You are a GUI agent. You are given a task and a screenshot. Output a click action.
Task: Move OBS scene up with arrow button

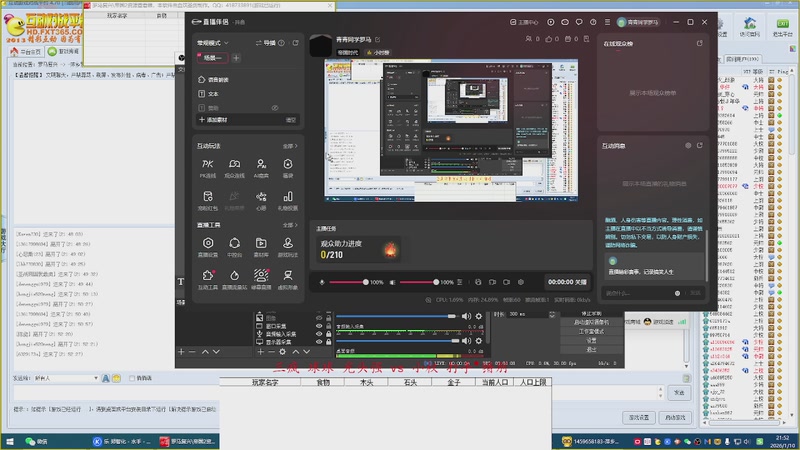205,352
